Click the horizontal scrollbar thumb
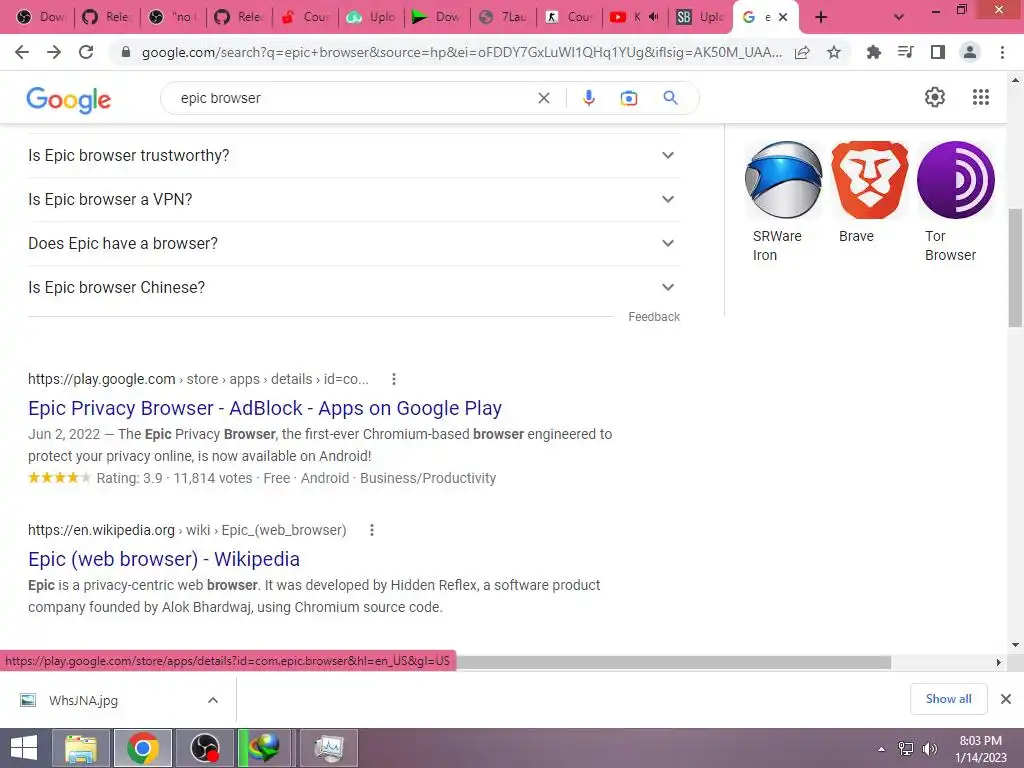The width and height of the screenshot is (1024, 768). [x=673, y=662]
